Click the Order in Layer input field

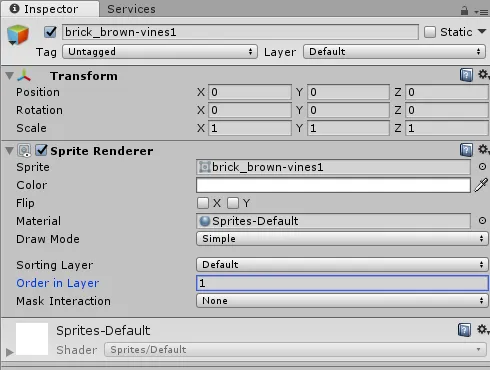coord(342,283)
